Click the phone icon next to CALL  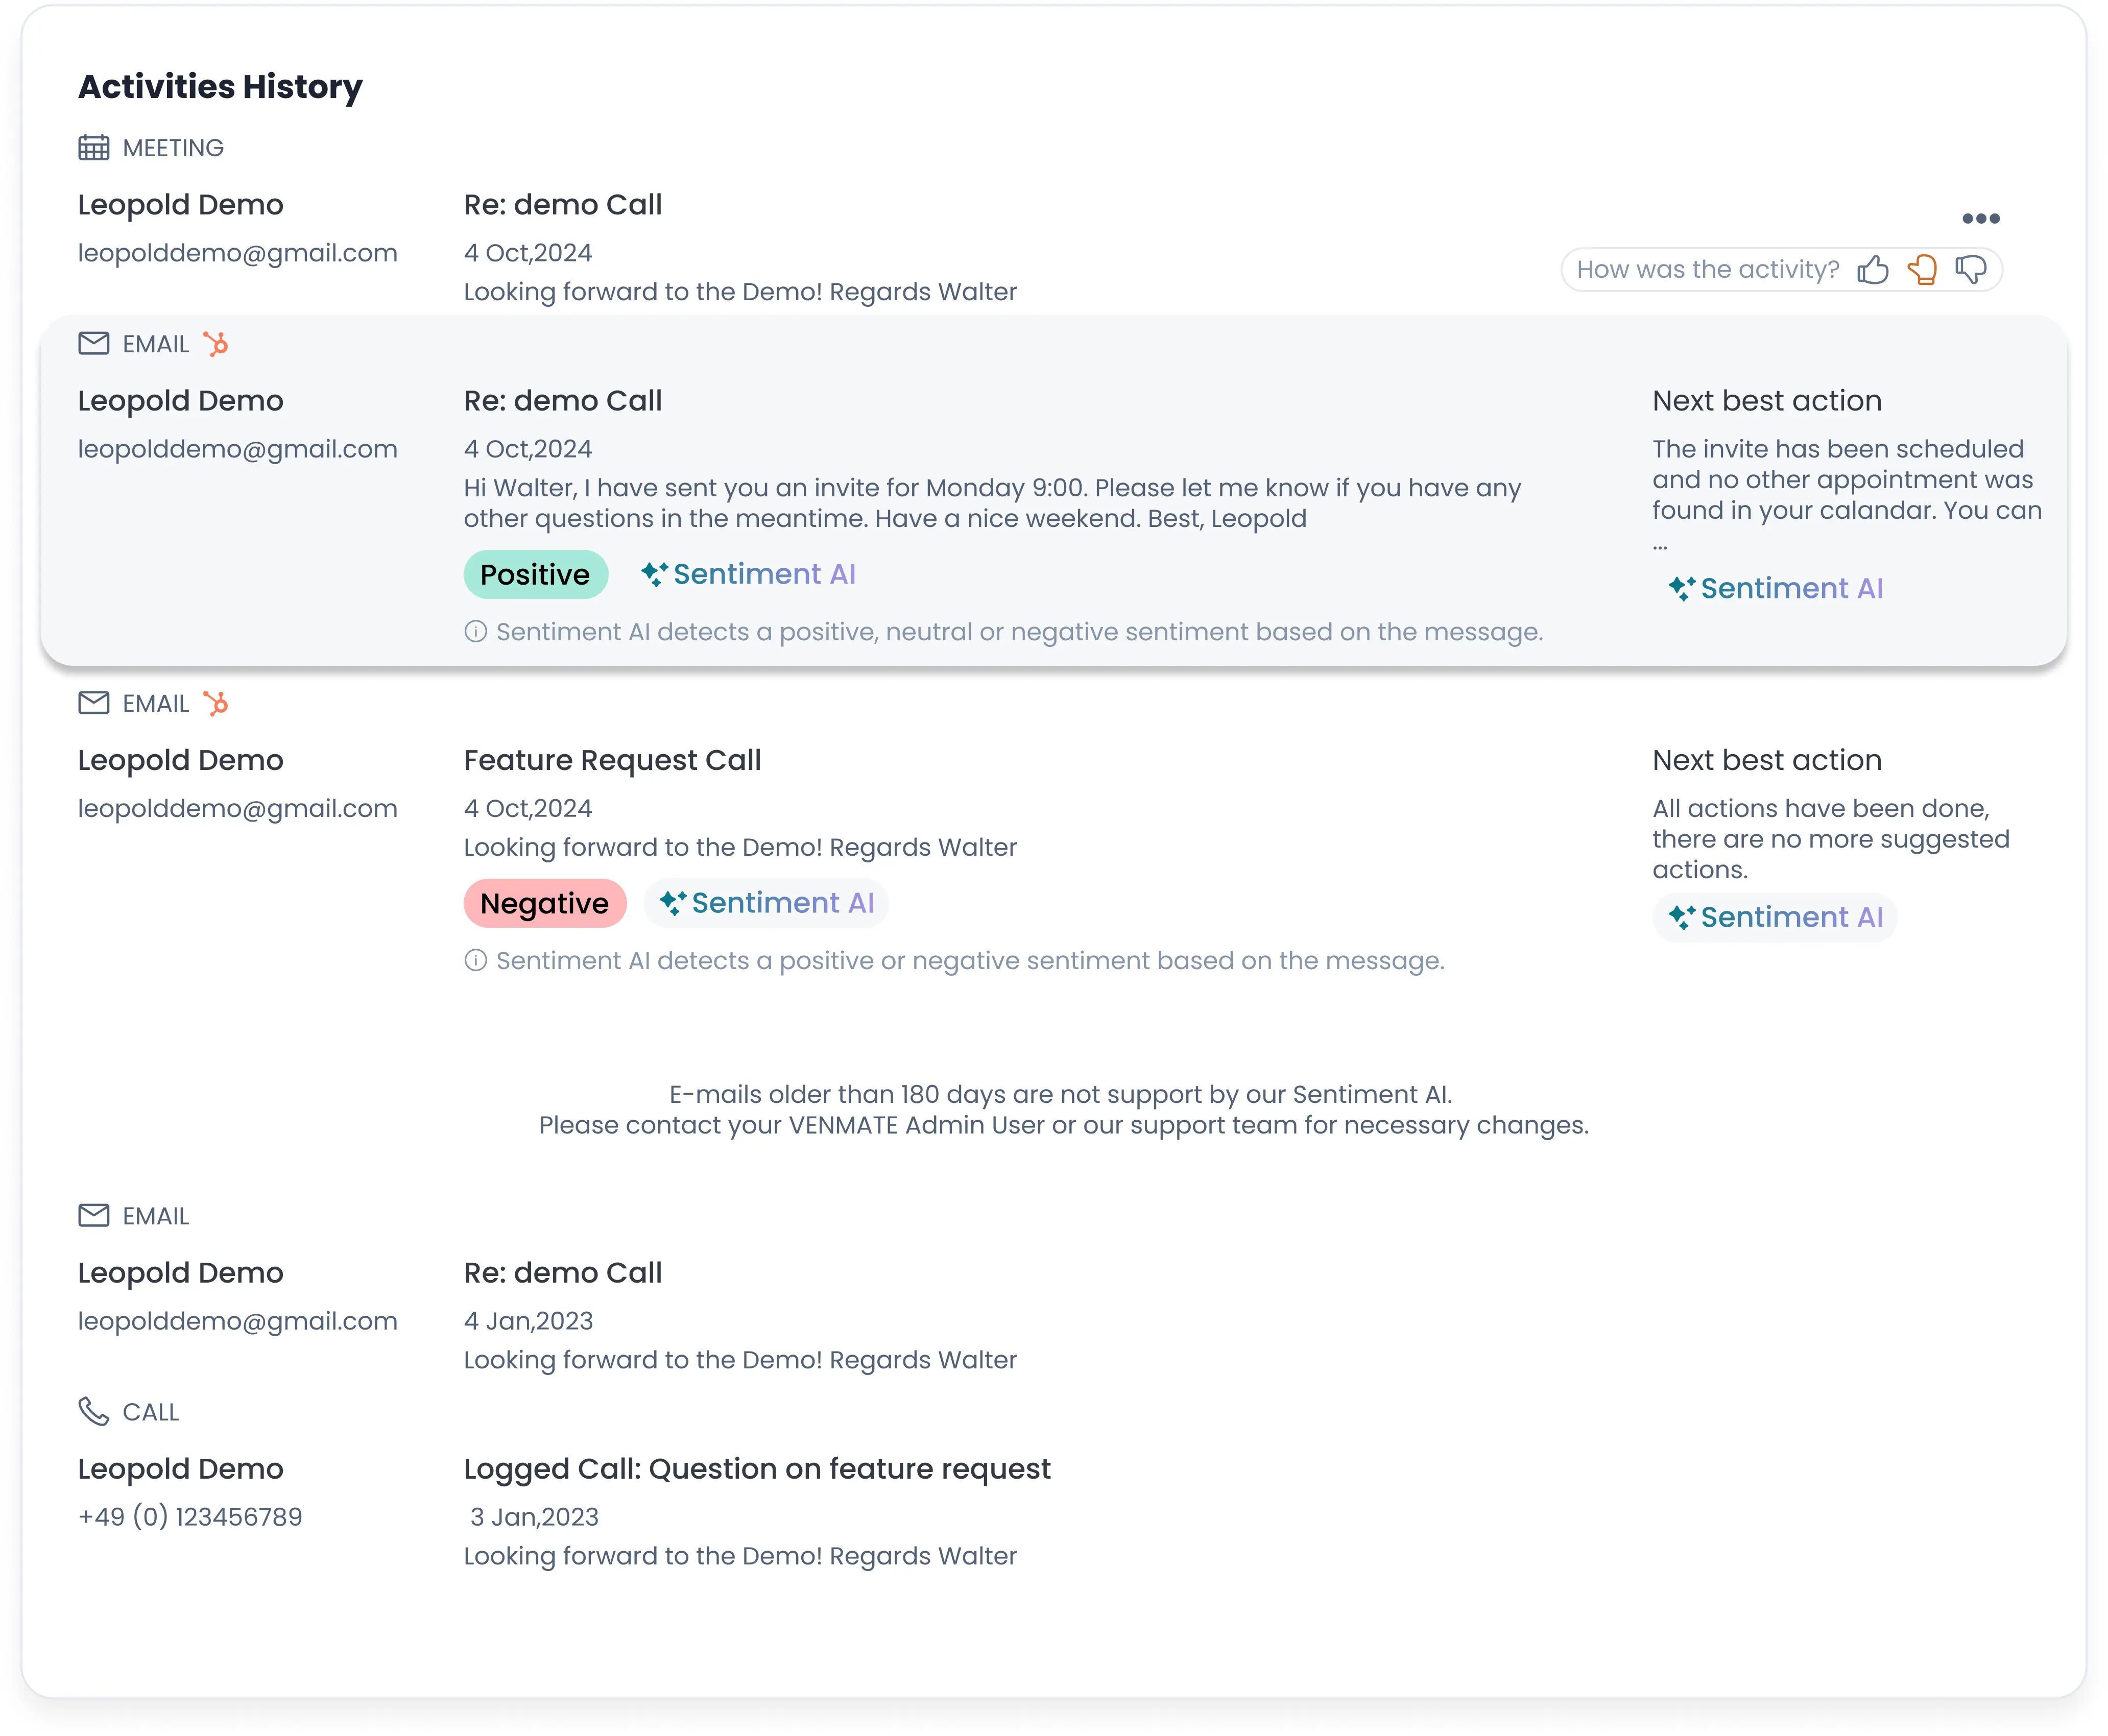click(x=93, y=1411)
